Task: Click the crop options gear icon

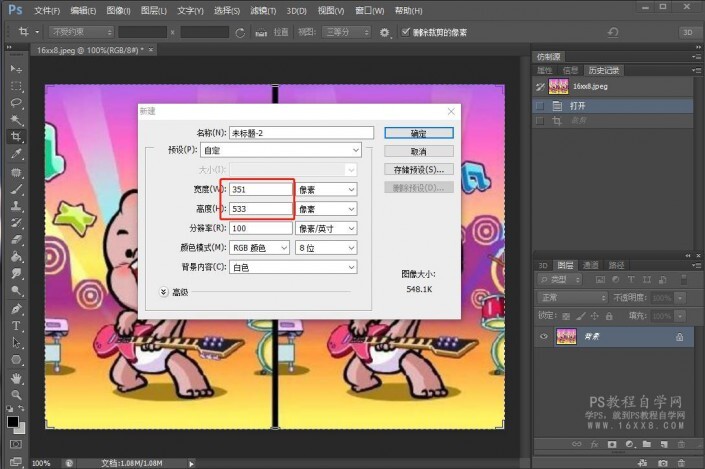Action: pyautogui.click(x=385, y=33)
